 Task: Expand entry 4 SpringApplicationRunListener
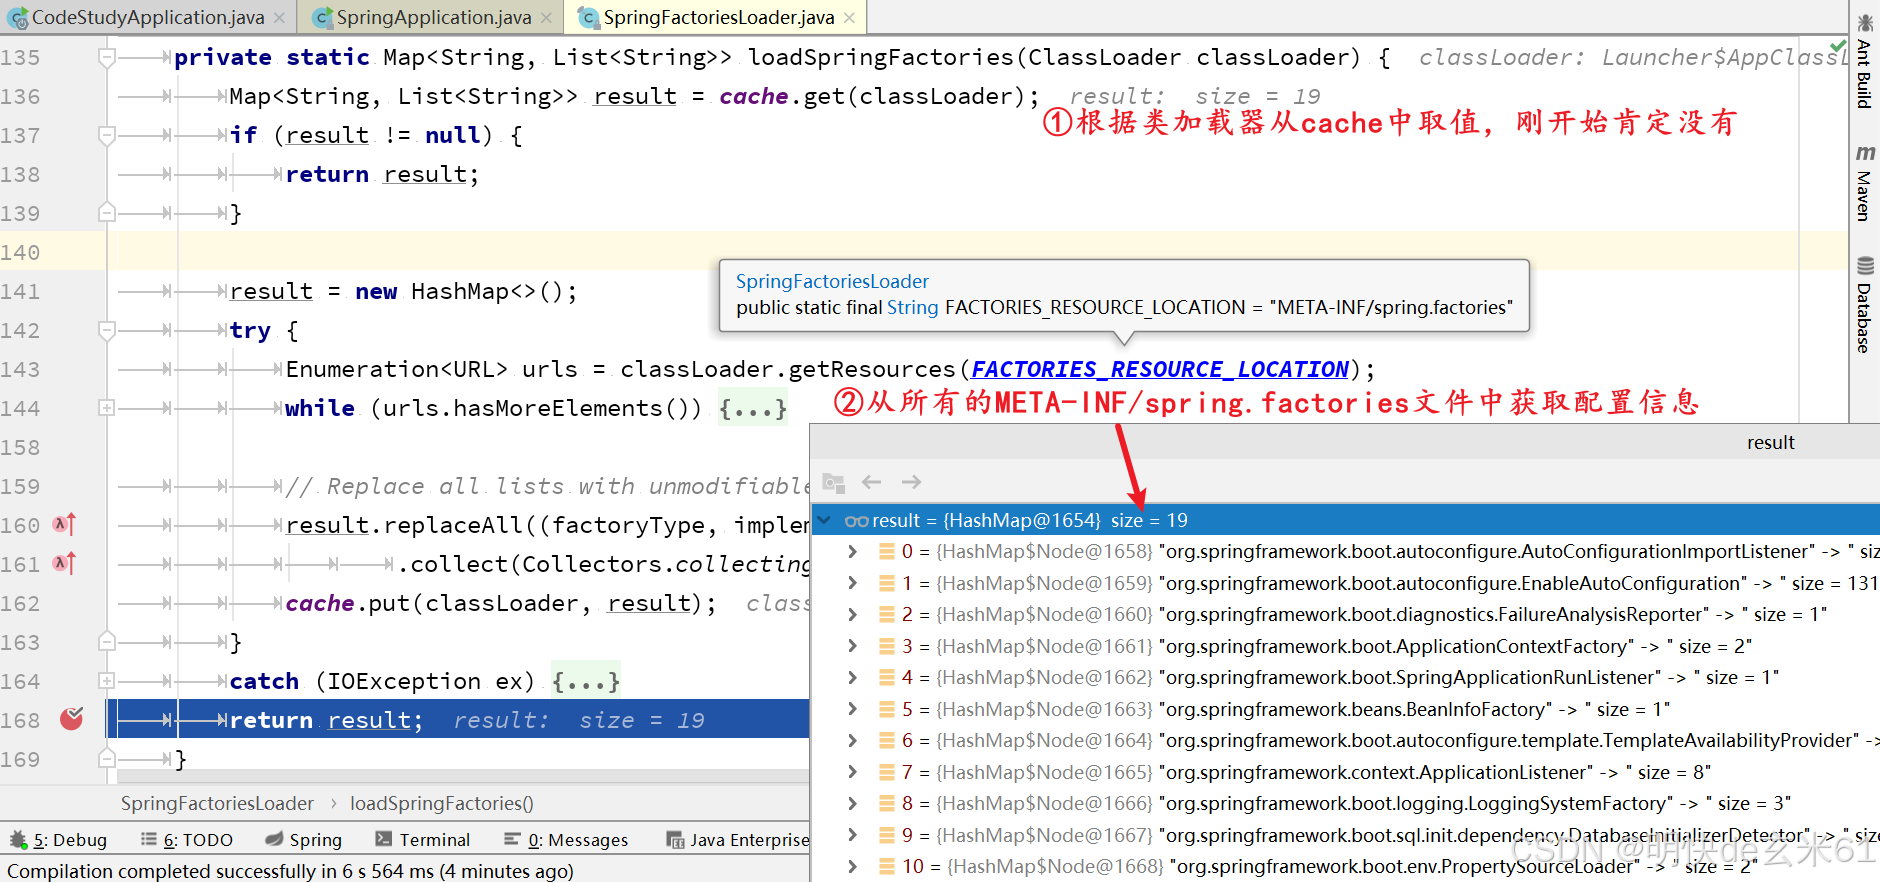(852, 677)
